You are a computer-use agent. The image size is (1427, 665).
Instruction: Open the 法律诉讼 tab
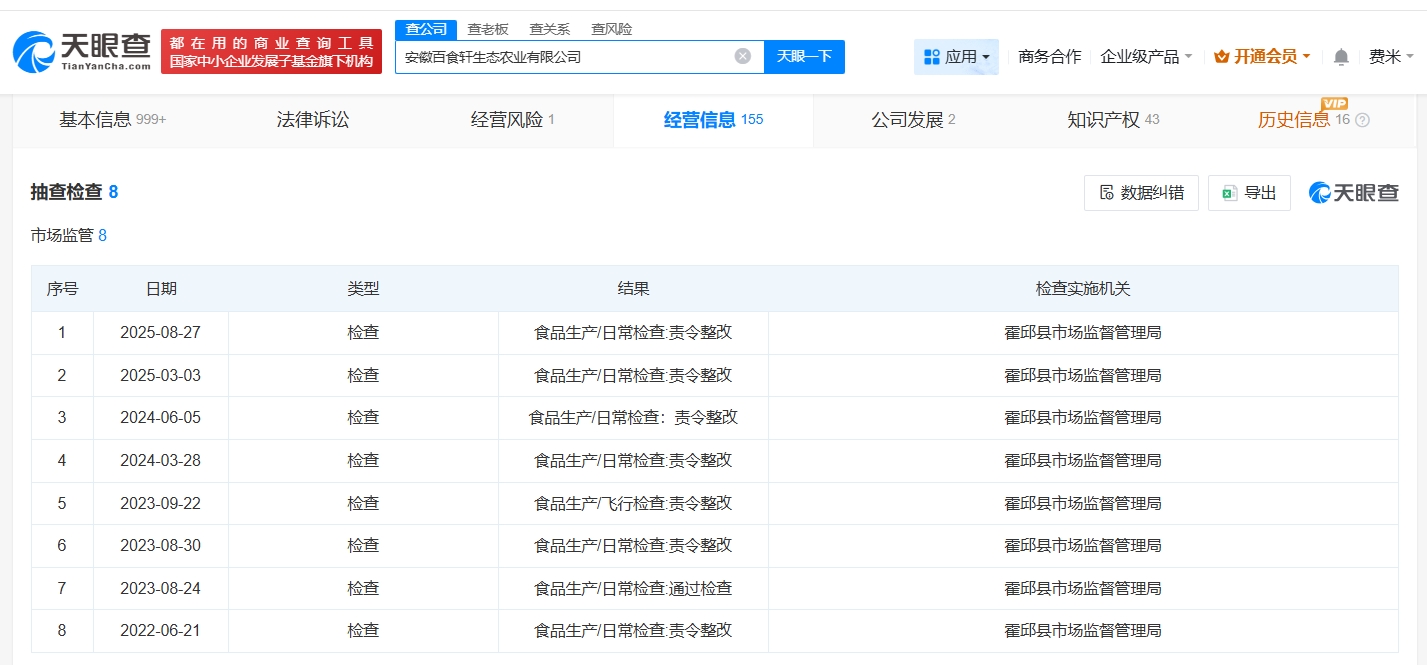313,120
